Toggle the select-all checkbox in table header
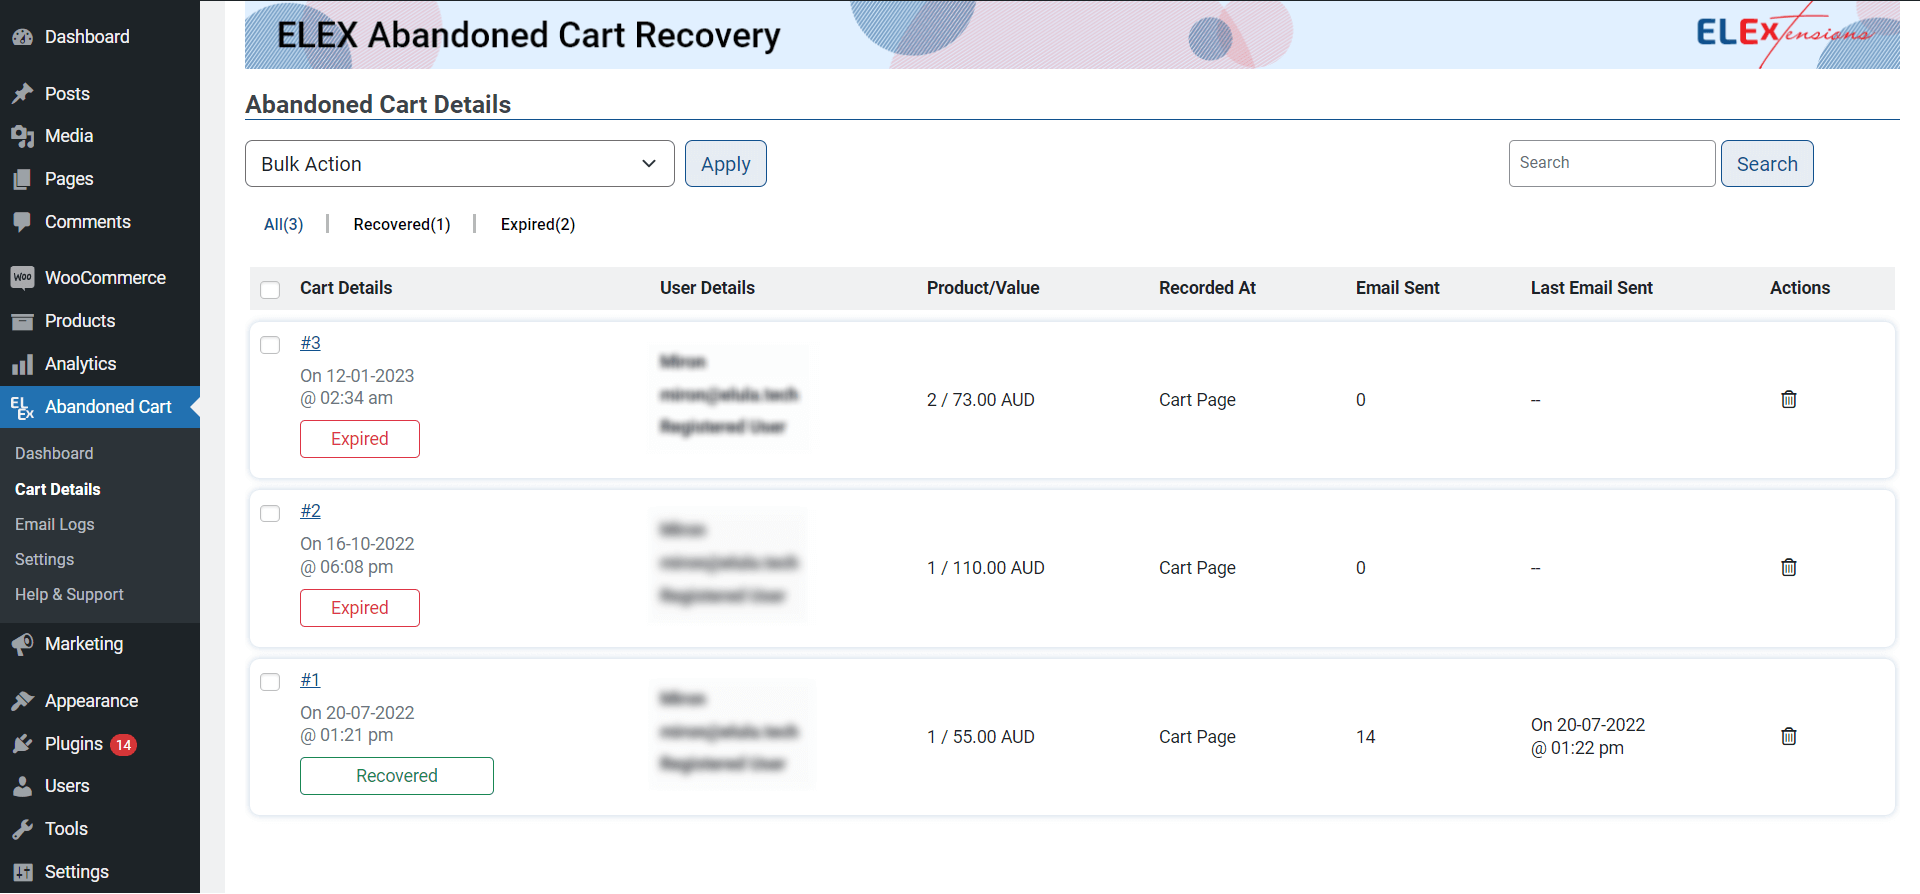 270,290
